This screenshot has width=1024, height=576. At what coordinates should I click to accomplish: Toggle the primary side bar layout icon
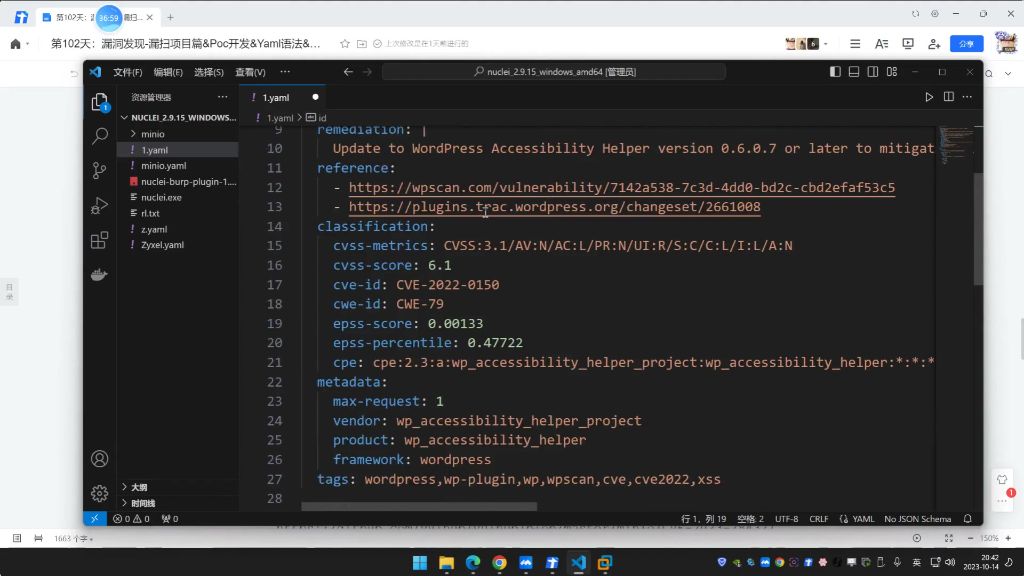click(x=835, y=72)
